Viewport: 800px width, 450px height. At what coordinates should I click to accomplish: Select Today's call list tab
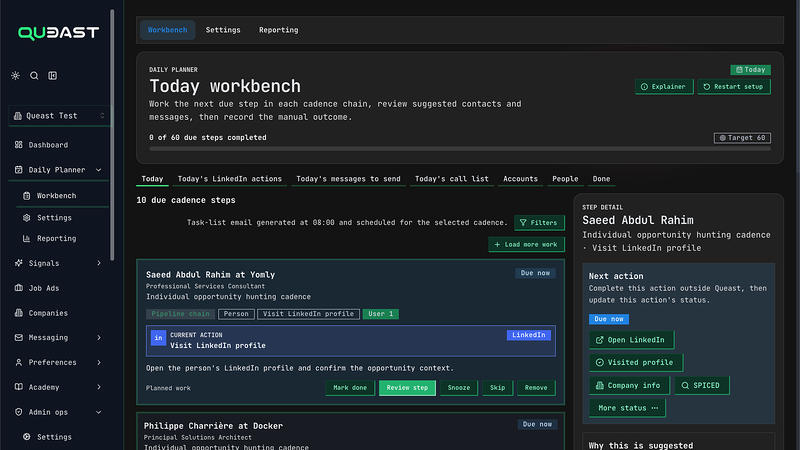point(452,179)
